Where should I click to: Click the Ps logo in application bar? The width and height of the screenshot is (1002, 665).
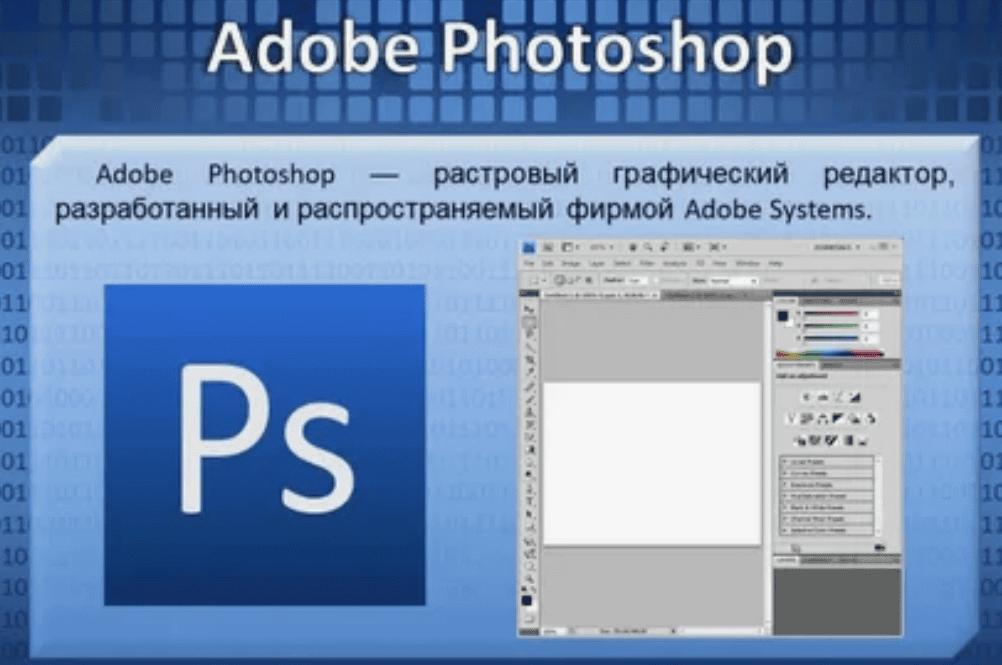pos(528,247)
